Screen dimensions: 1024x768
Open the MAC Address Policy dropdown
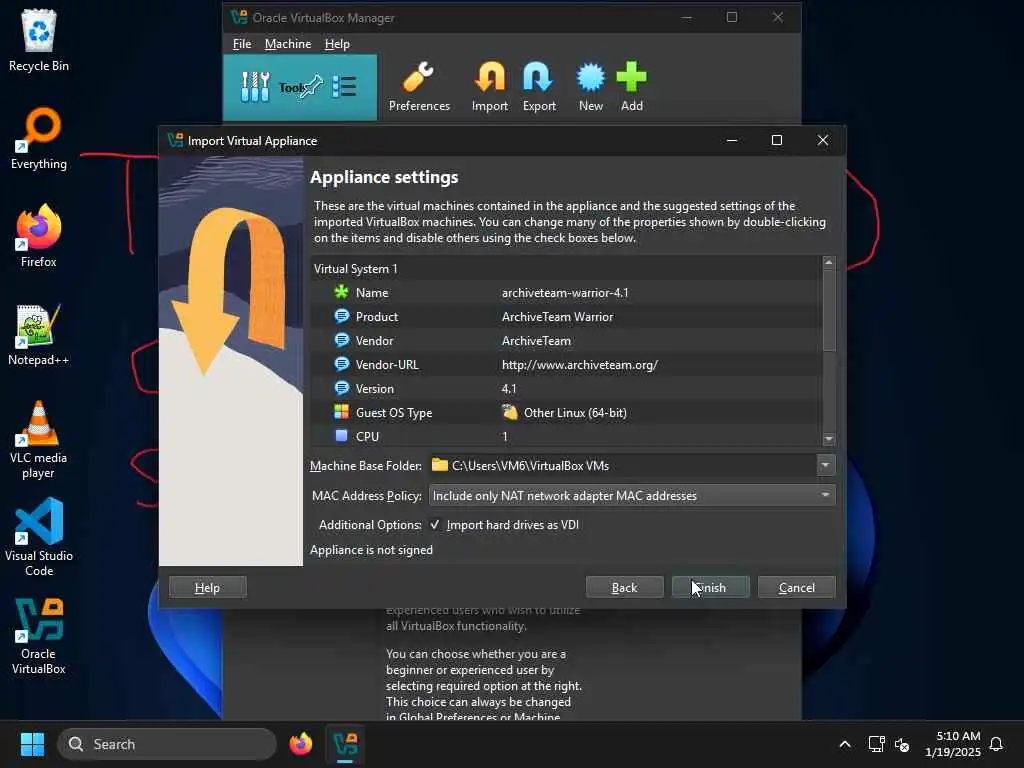(632, 495)
